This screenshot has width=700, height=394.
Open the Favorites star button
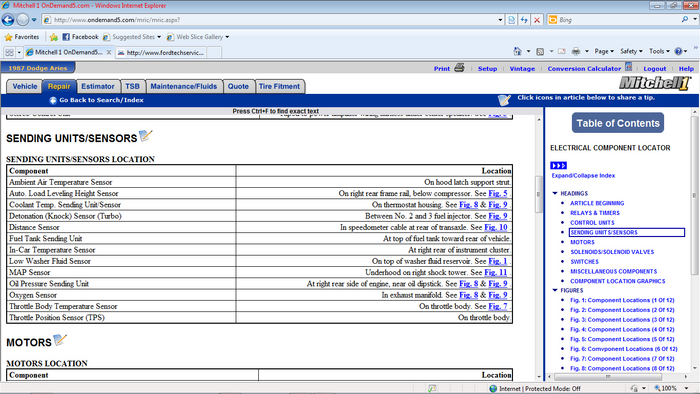pos(21,37)
